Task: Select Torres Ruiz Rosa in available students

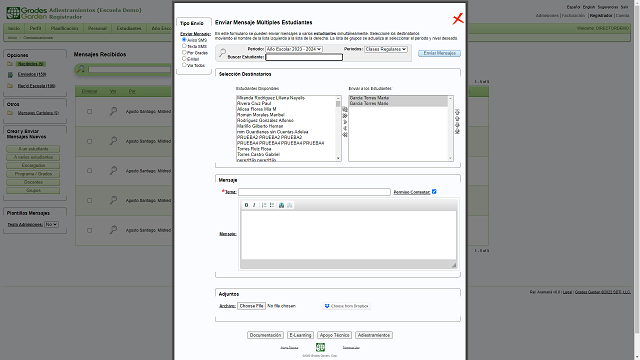Action: coord(254,149)
